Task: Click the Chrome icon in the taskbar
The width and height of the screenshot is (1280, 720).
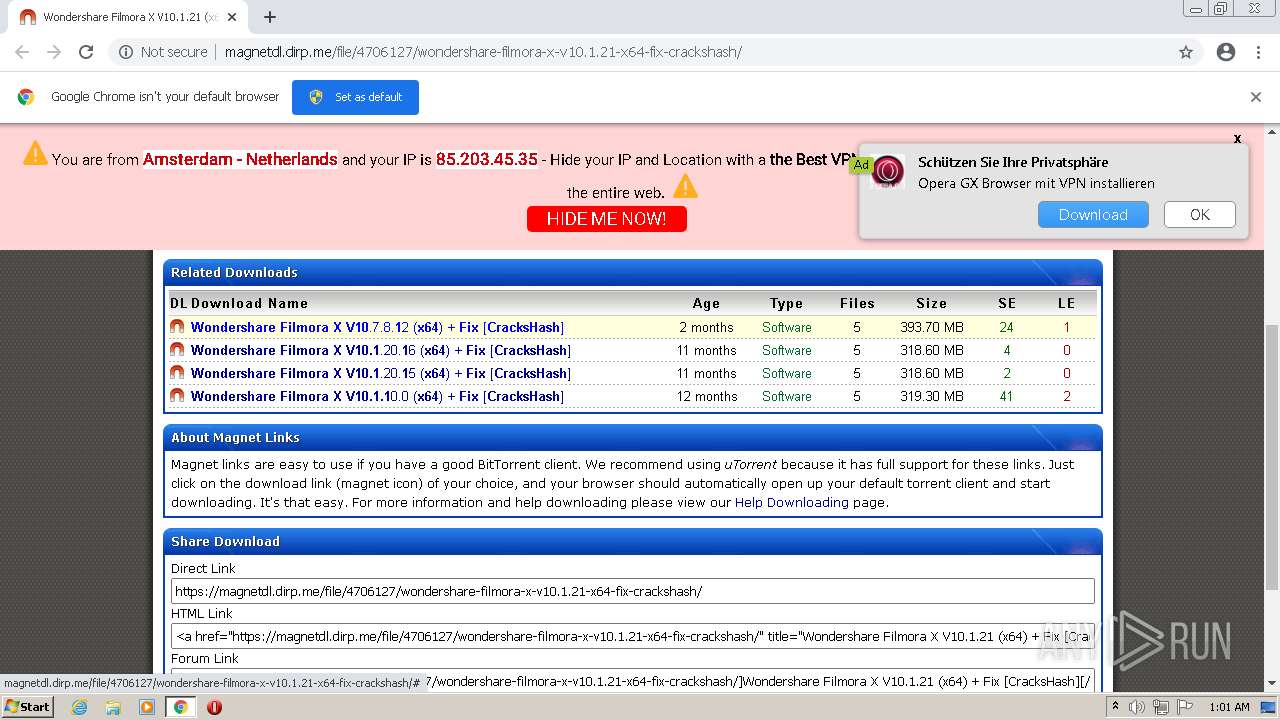Action: [181, 707]
